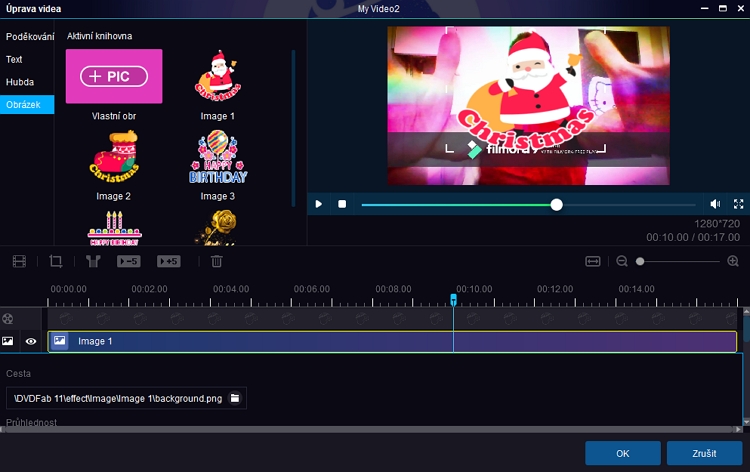Open the Text tab
Image resolution: width=750 pixels, height=472 pixels.
coord(14,59)
